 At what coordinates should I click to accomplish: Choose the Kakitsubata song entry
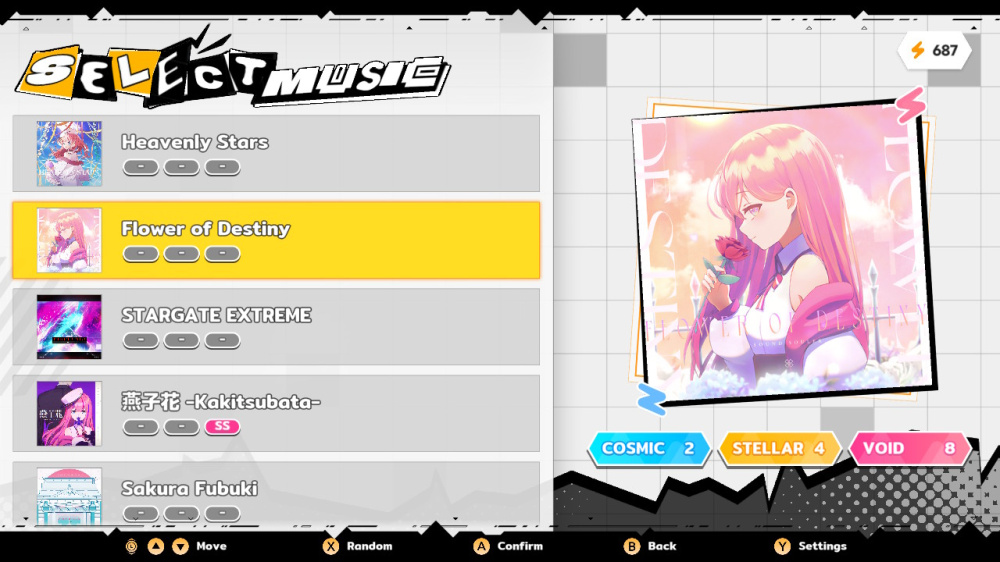[x=276, y=413]
